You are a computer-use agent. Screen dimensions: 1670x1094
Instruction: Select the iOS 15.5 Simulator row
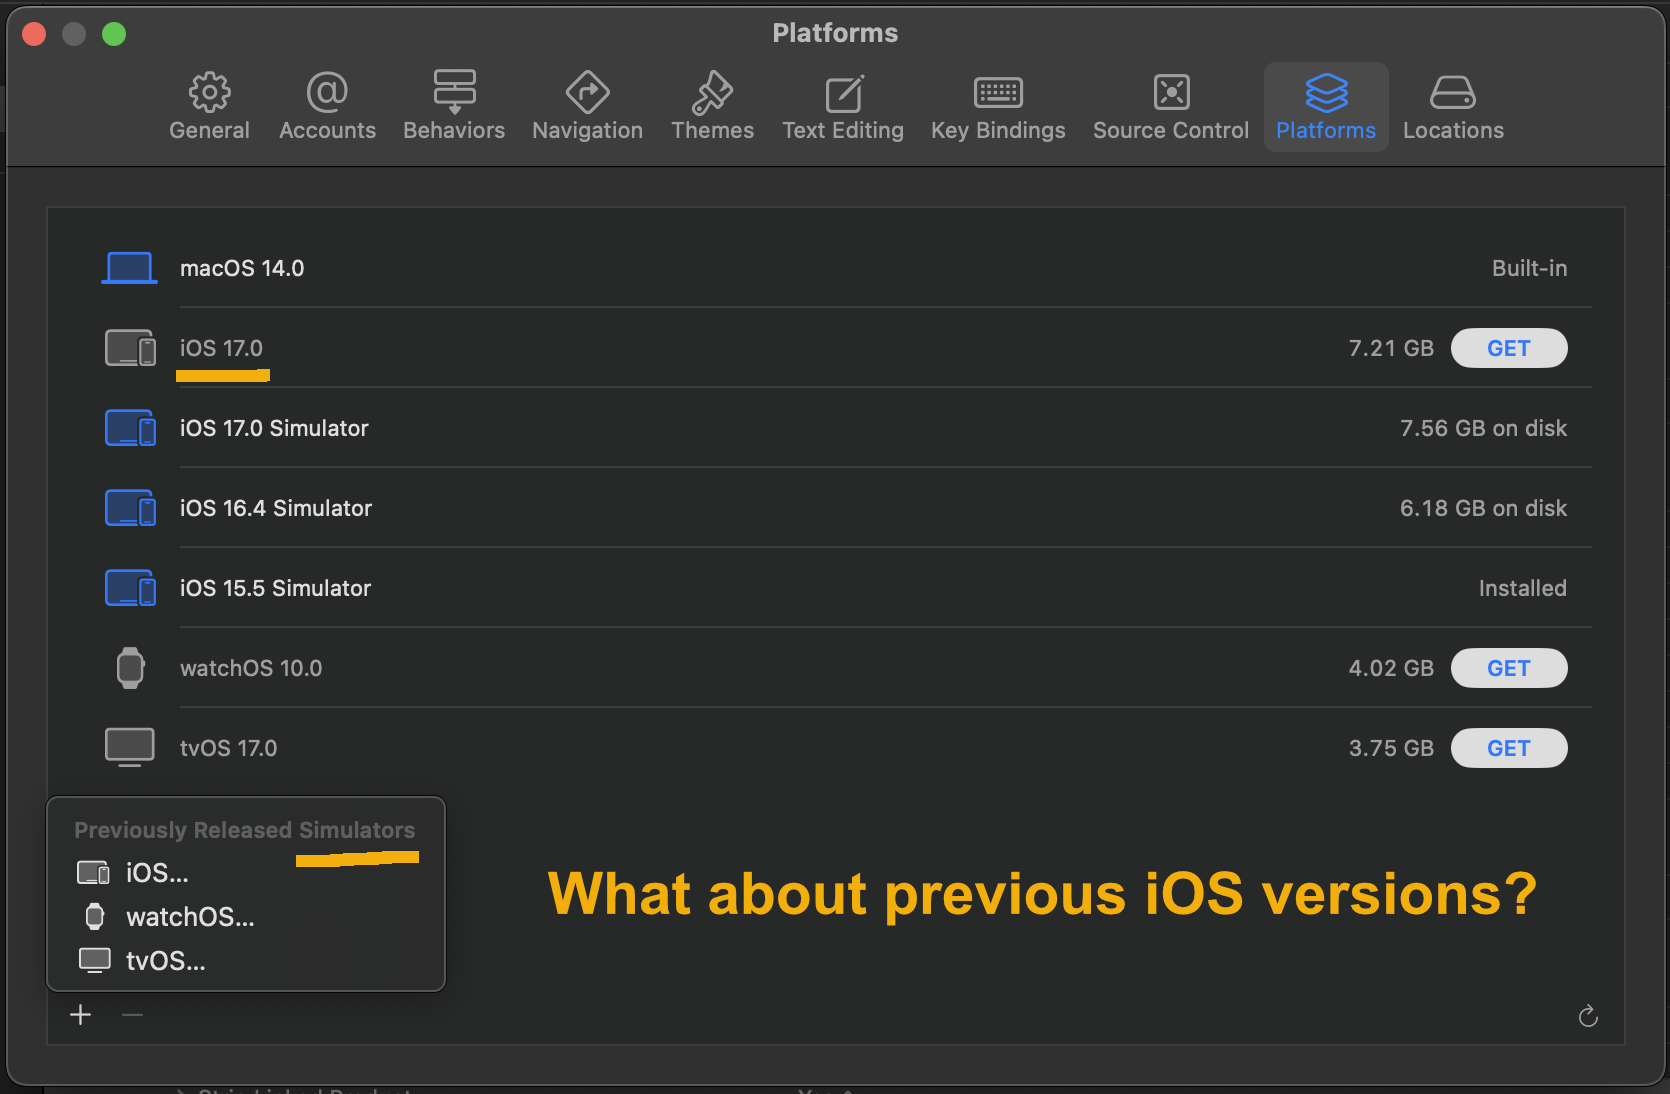276,588
